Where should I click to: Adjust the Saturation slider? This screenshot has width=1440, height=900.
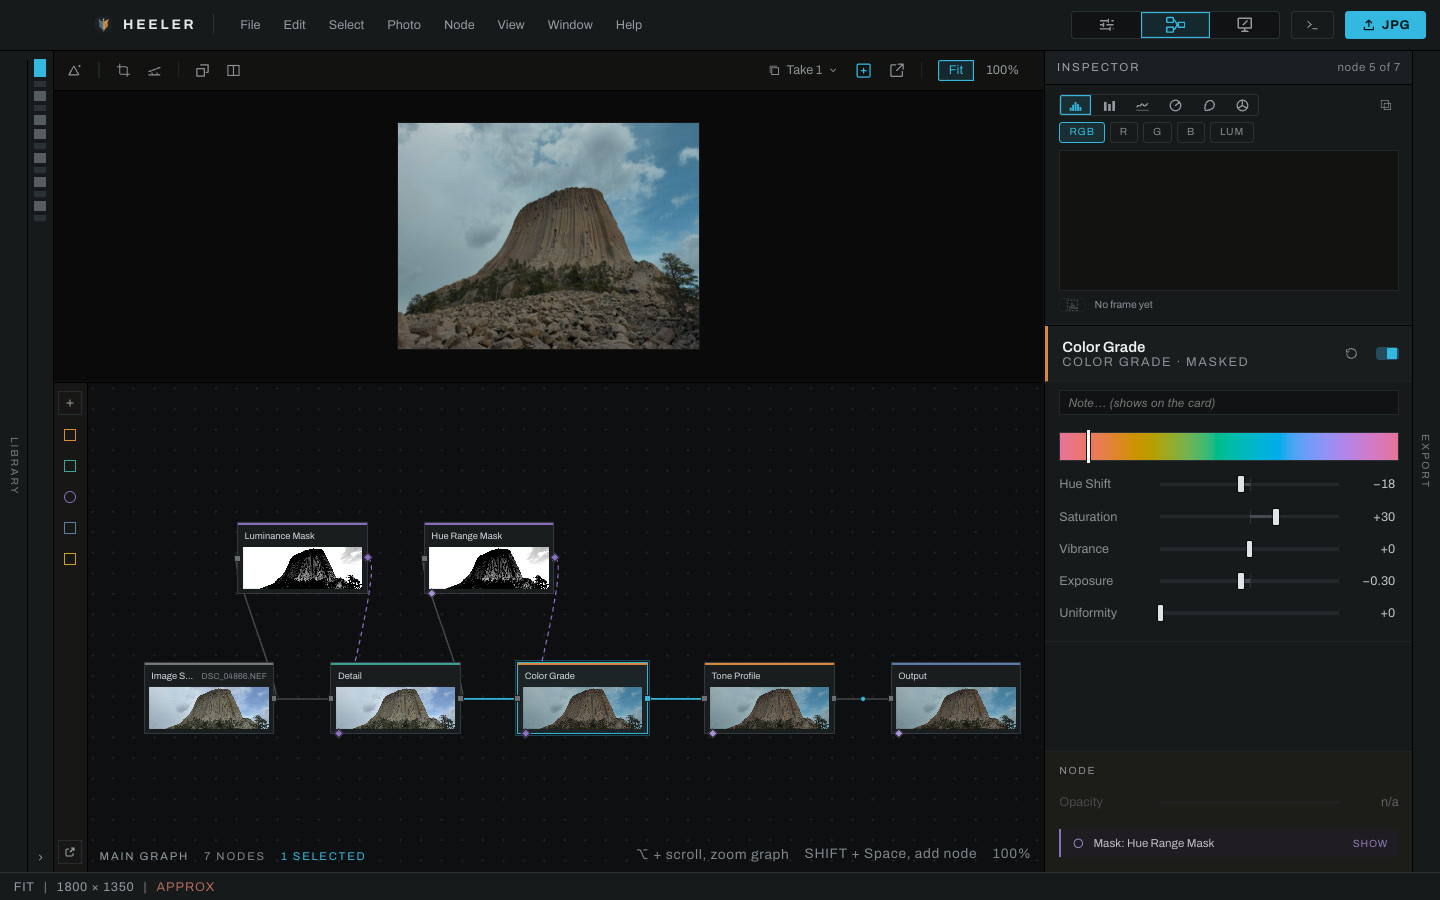1249,517
